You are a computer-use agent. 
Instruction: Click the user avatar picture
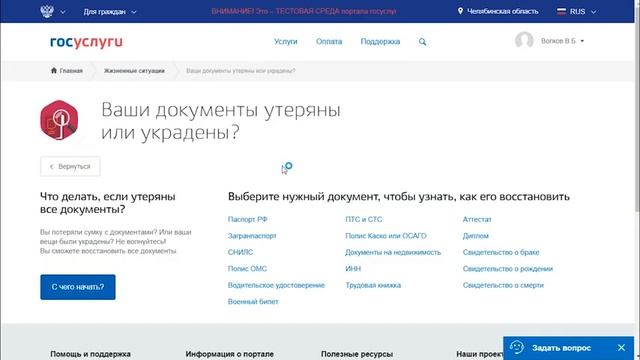tap(524, 40)
